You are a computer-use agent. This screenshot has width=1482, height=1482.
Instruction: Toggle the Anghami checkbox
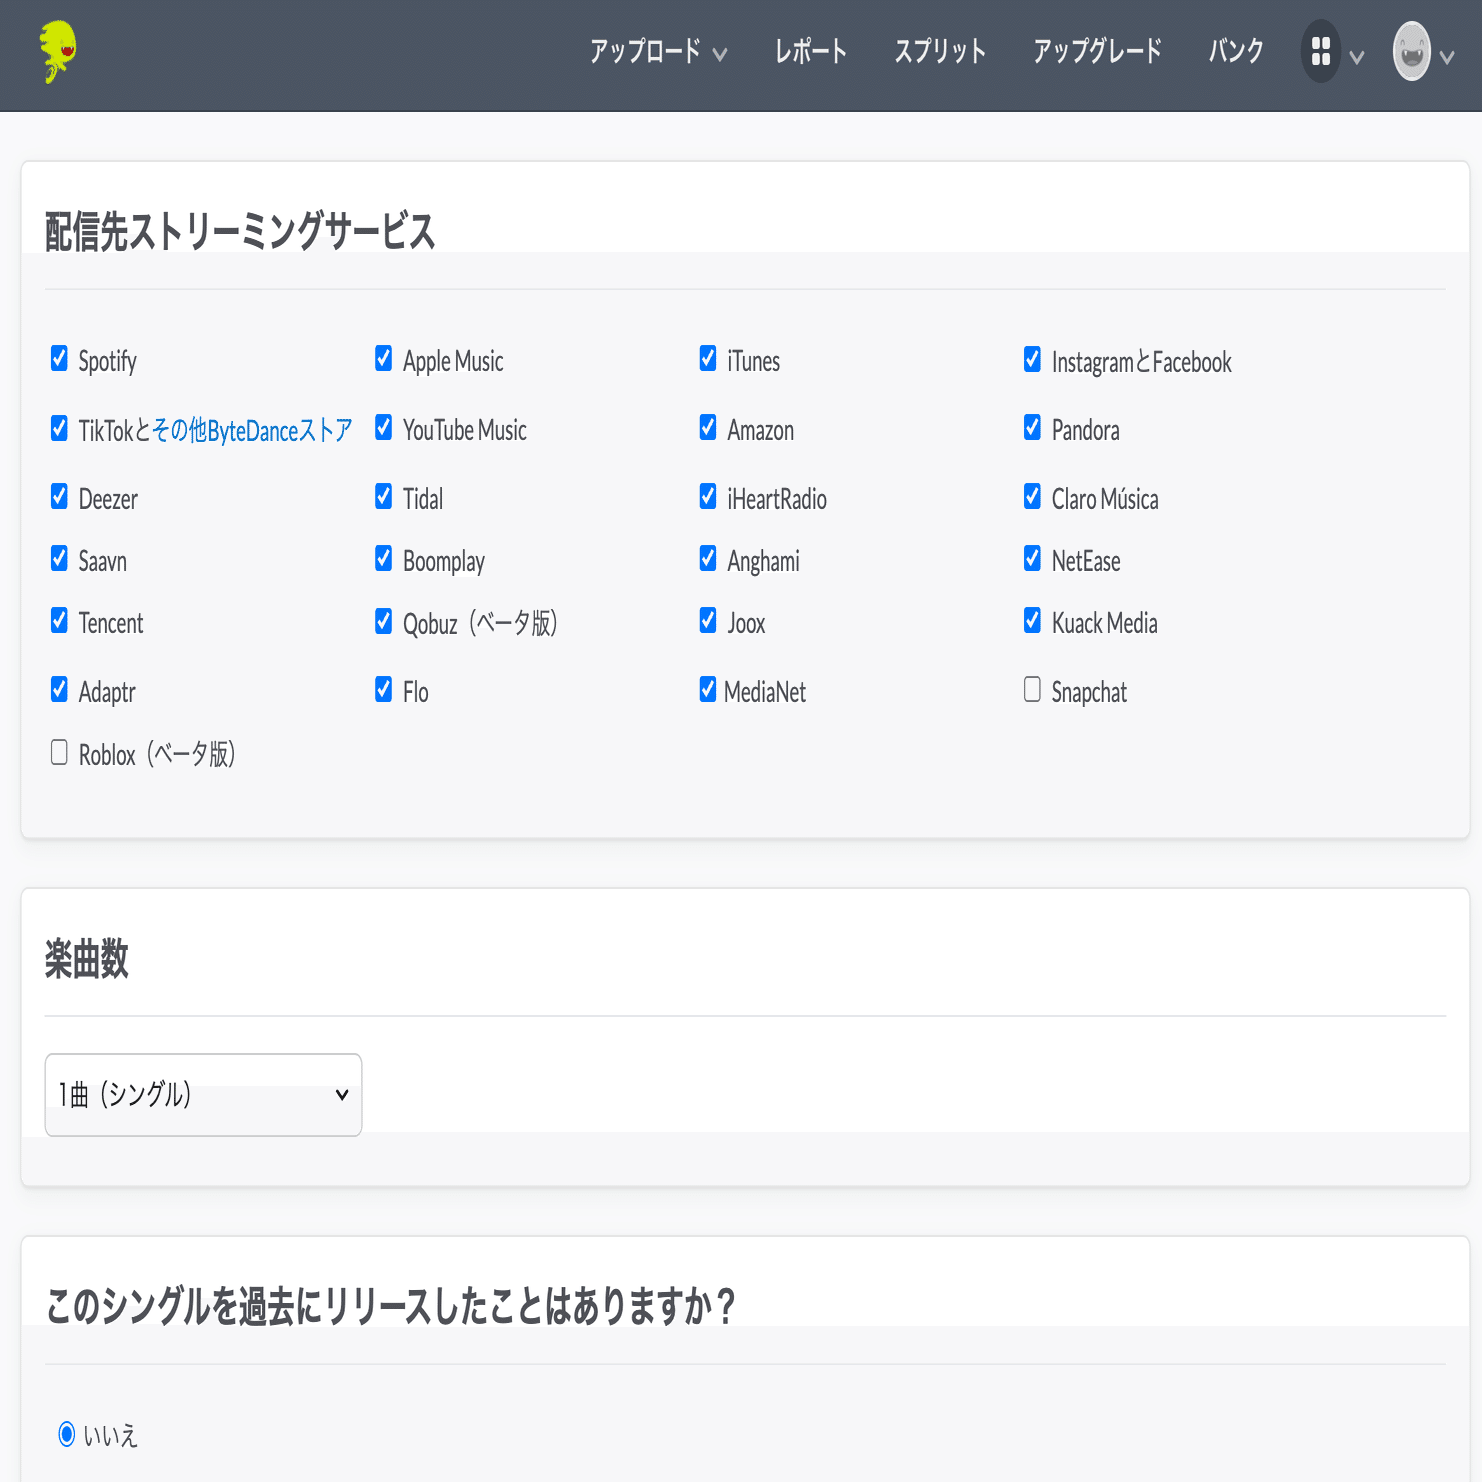[x=708, y=558]
